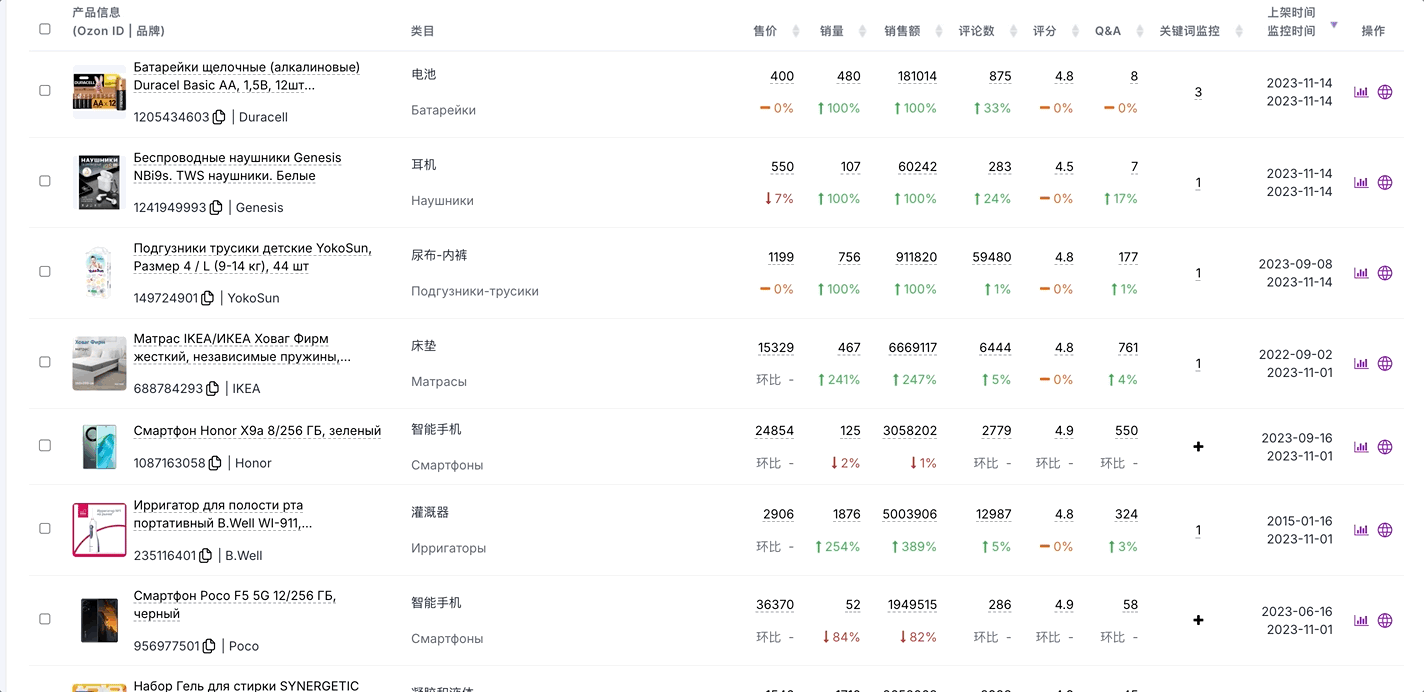Open chart icon for Poco F5 row

(x=1361, y=620)
